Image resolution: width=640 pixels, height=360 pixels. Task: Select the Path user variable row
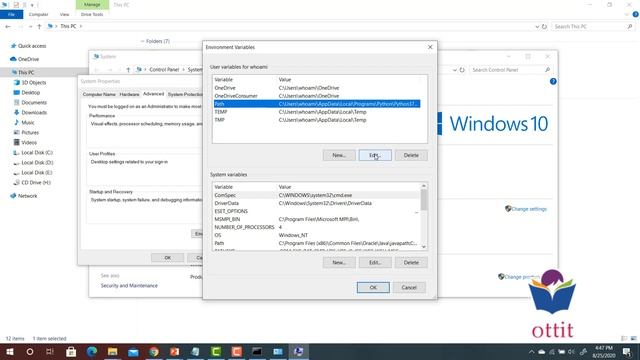pyautogui.click(x=317, y=104)
